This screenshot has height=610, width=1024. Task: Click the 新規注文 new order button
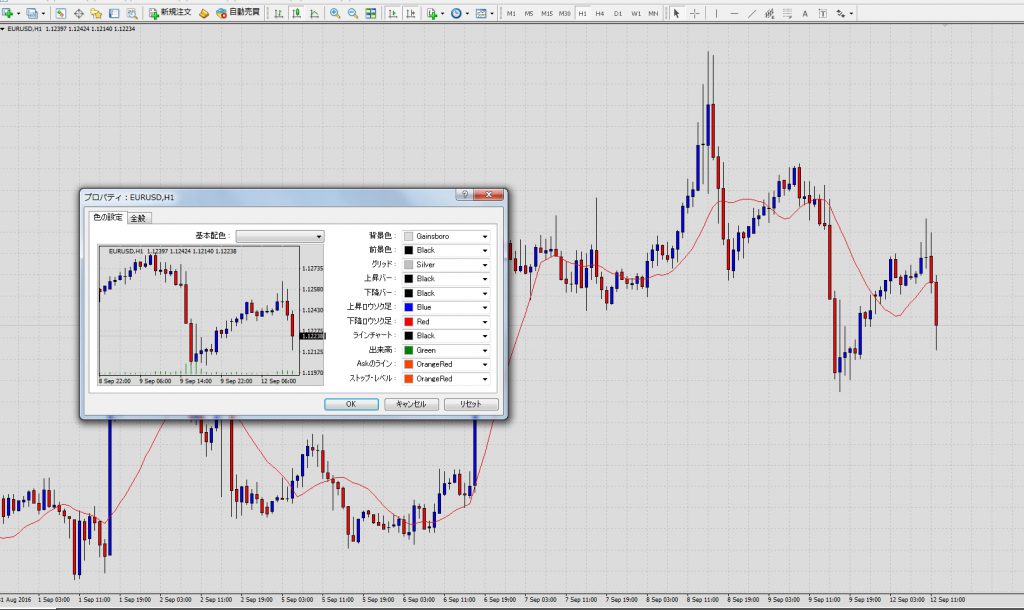tap(170, 13)
